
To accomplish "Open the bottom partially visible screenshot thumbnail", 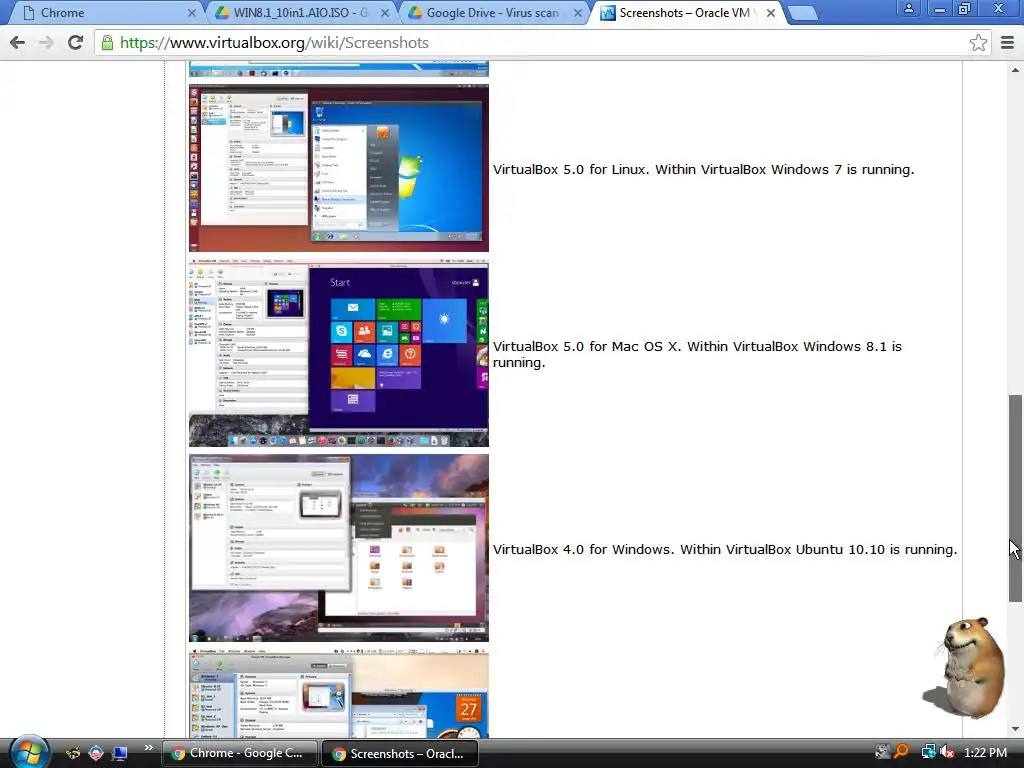I will point(338,694).
